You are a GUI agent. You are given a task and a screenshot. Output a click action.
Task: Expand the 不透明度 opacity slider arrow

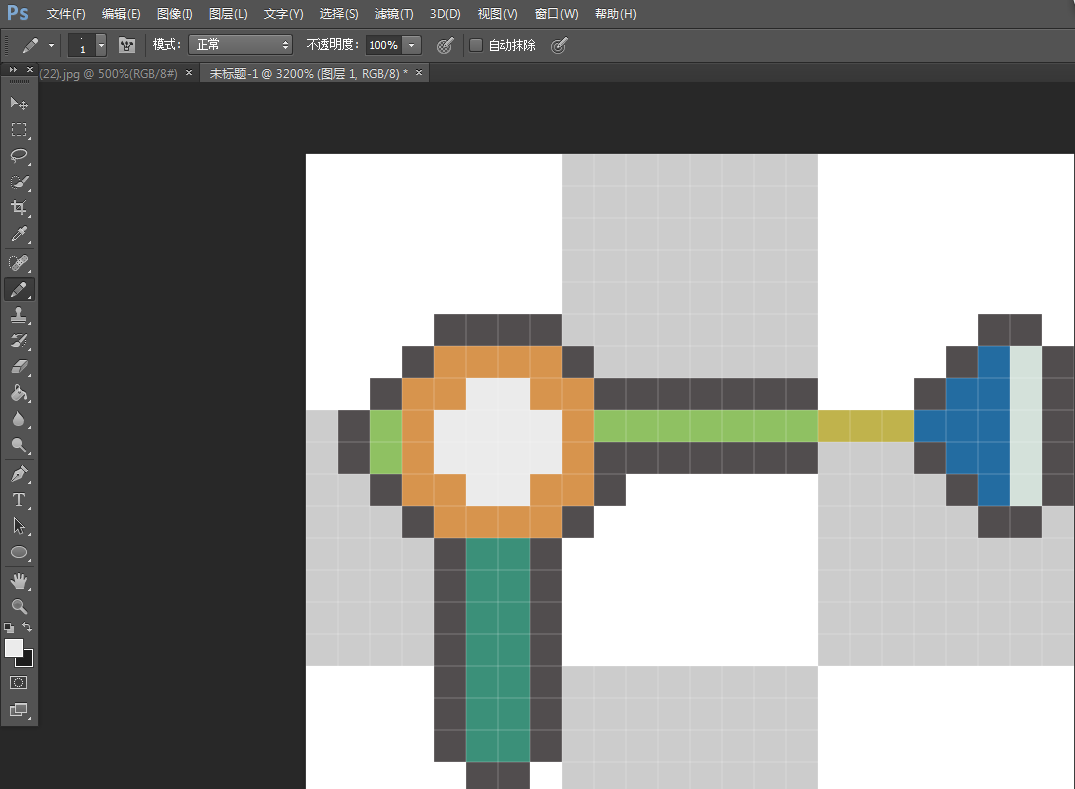tap(411, 45)
